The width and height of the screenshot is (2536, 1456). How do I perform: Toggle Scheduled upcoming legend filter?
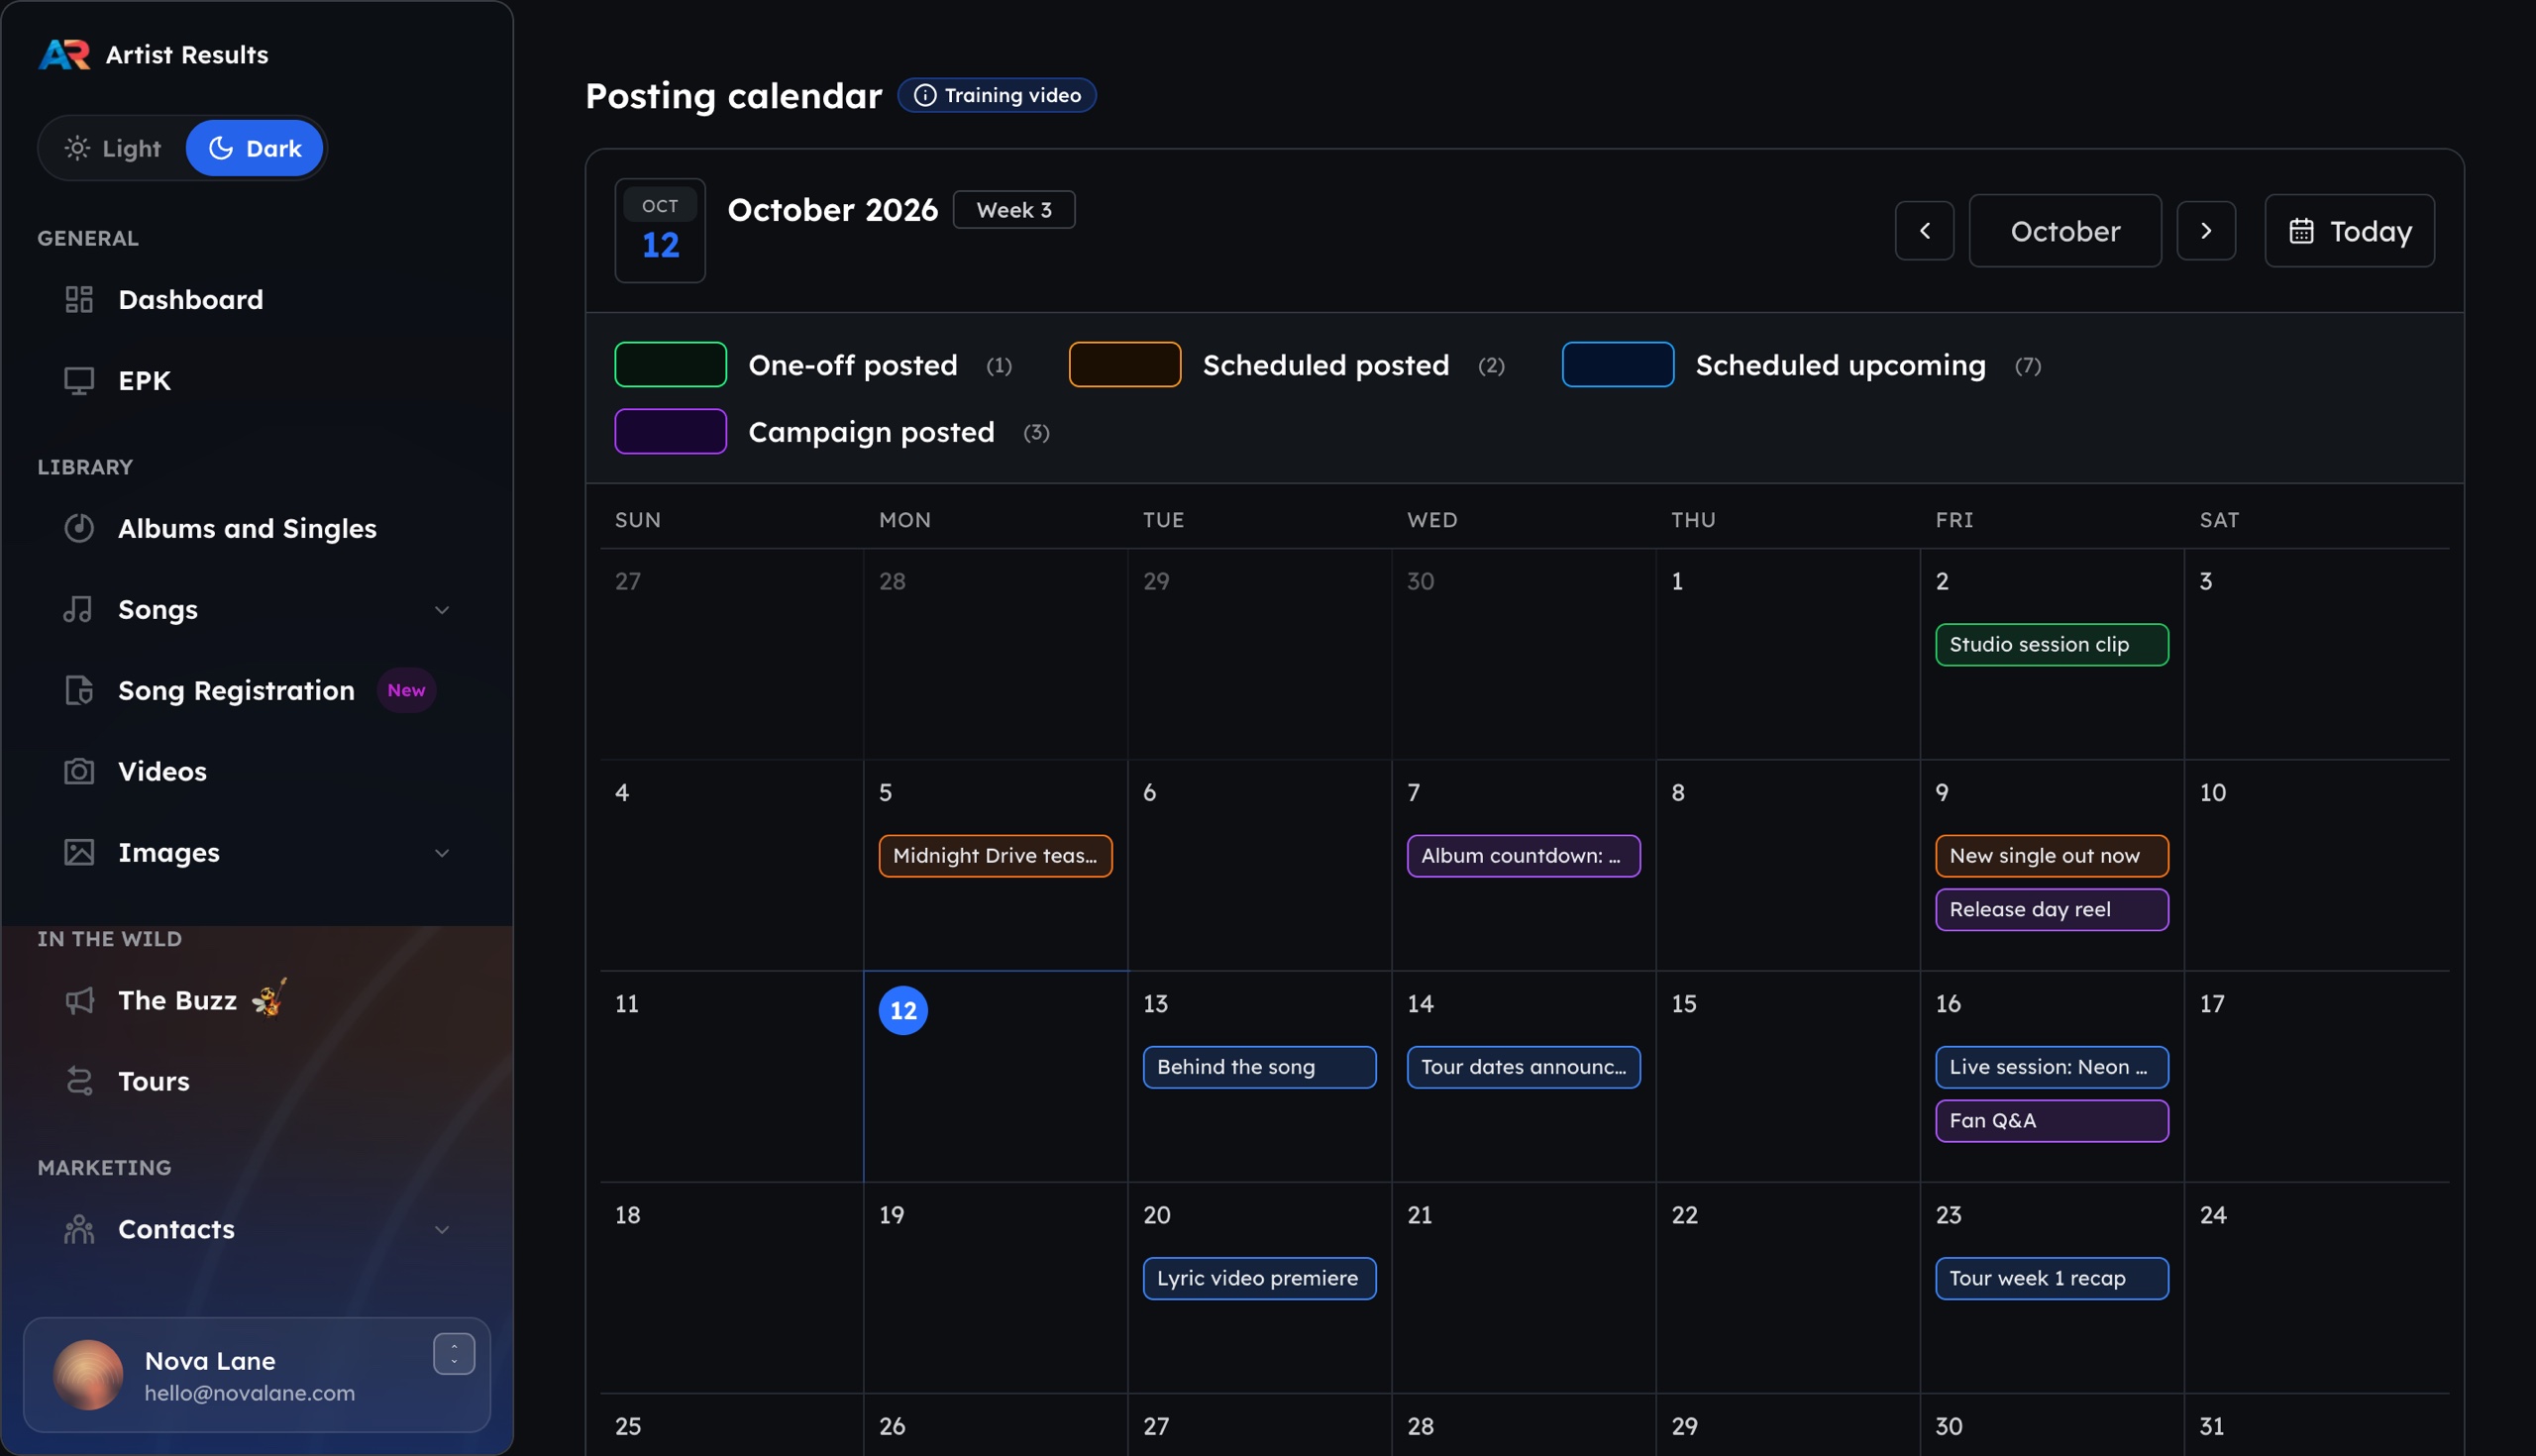tap(1802, 365)
